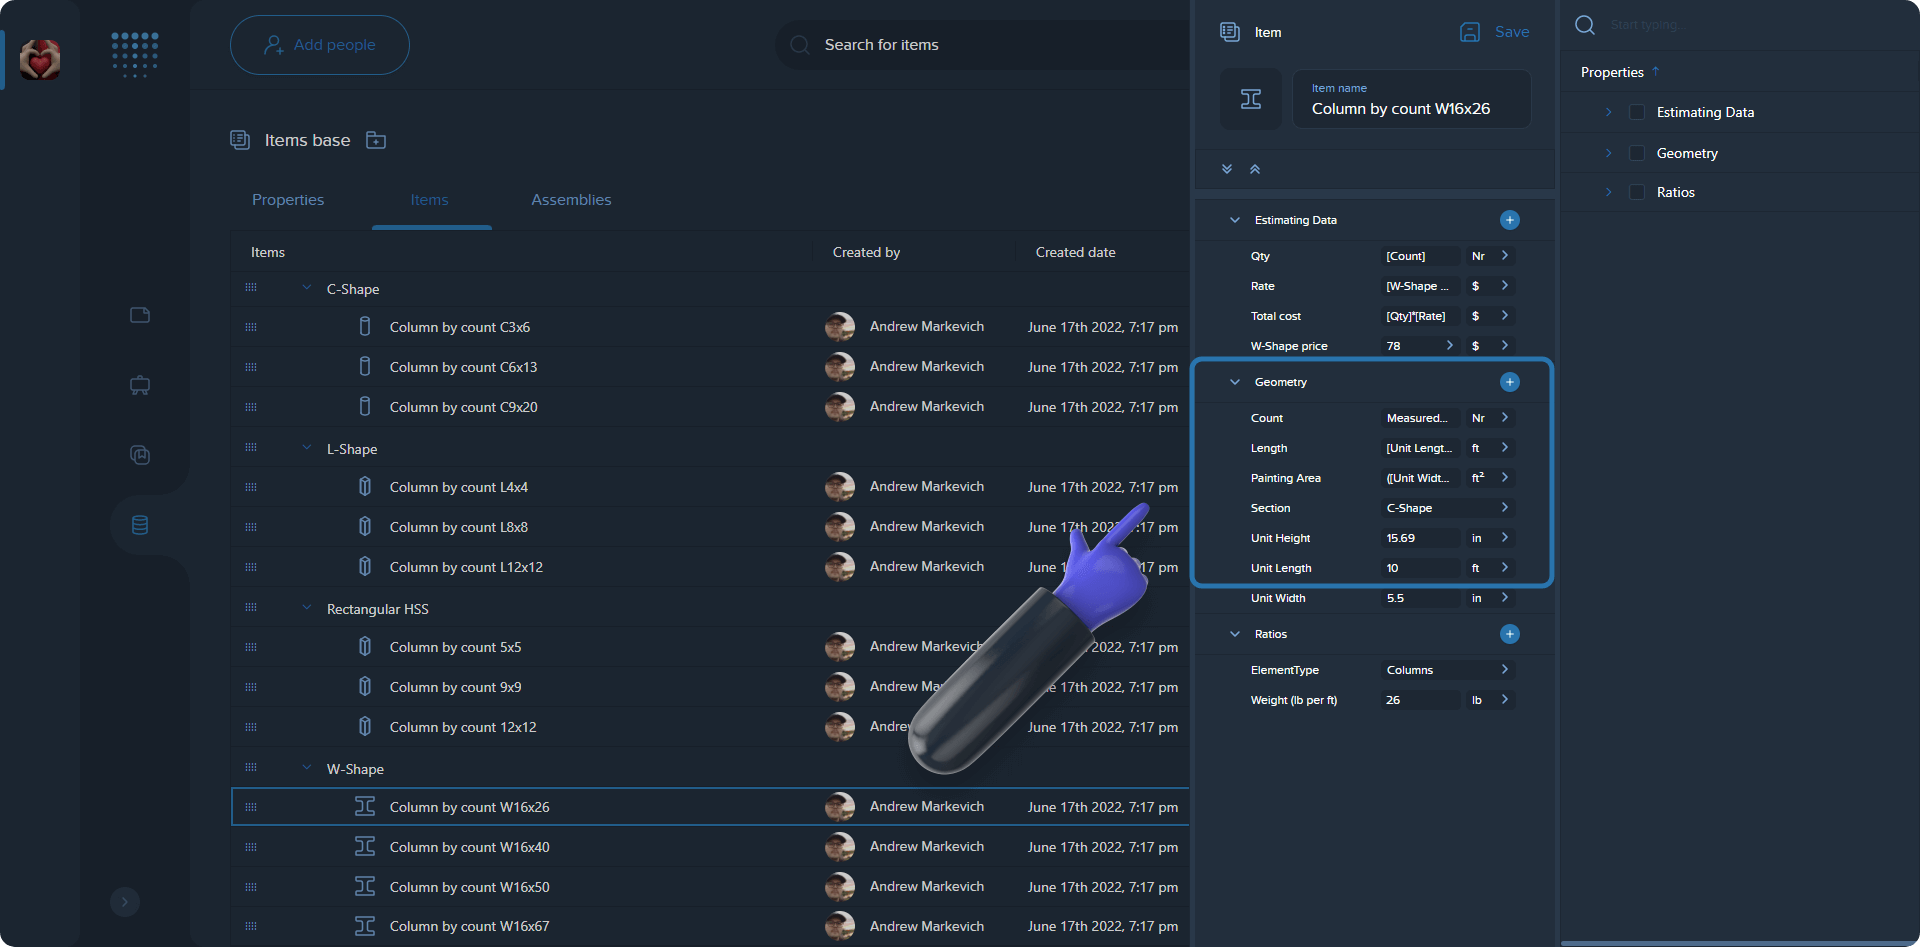Image resolution: width=1920 pixels, height=947 pixels.
Task: Expand Geometry in the Properties tree
Action: [1608, 152]
